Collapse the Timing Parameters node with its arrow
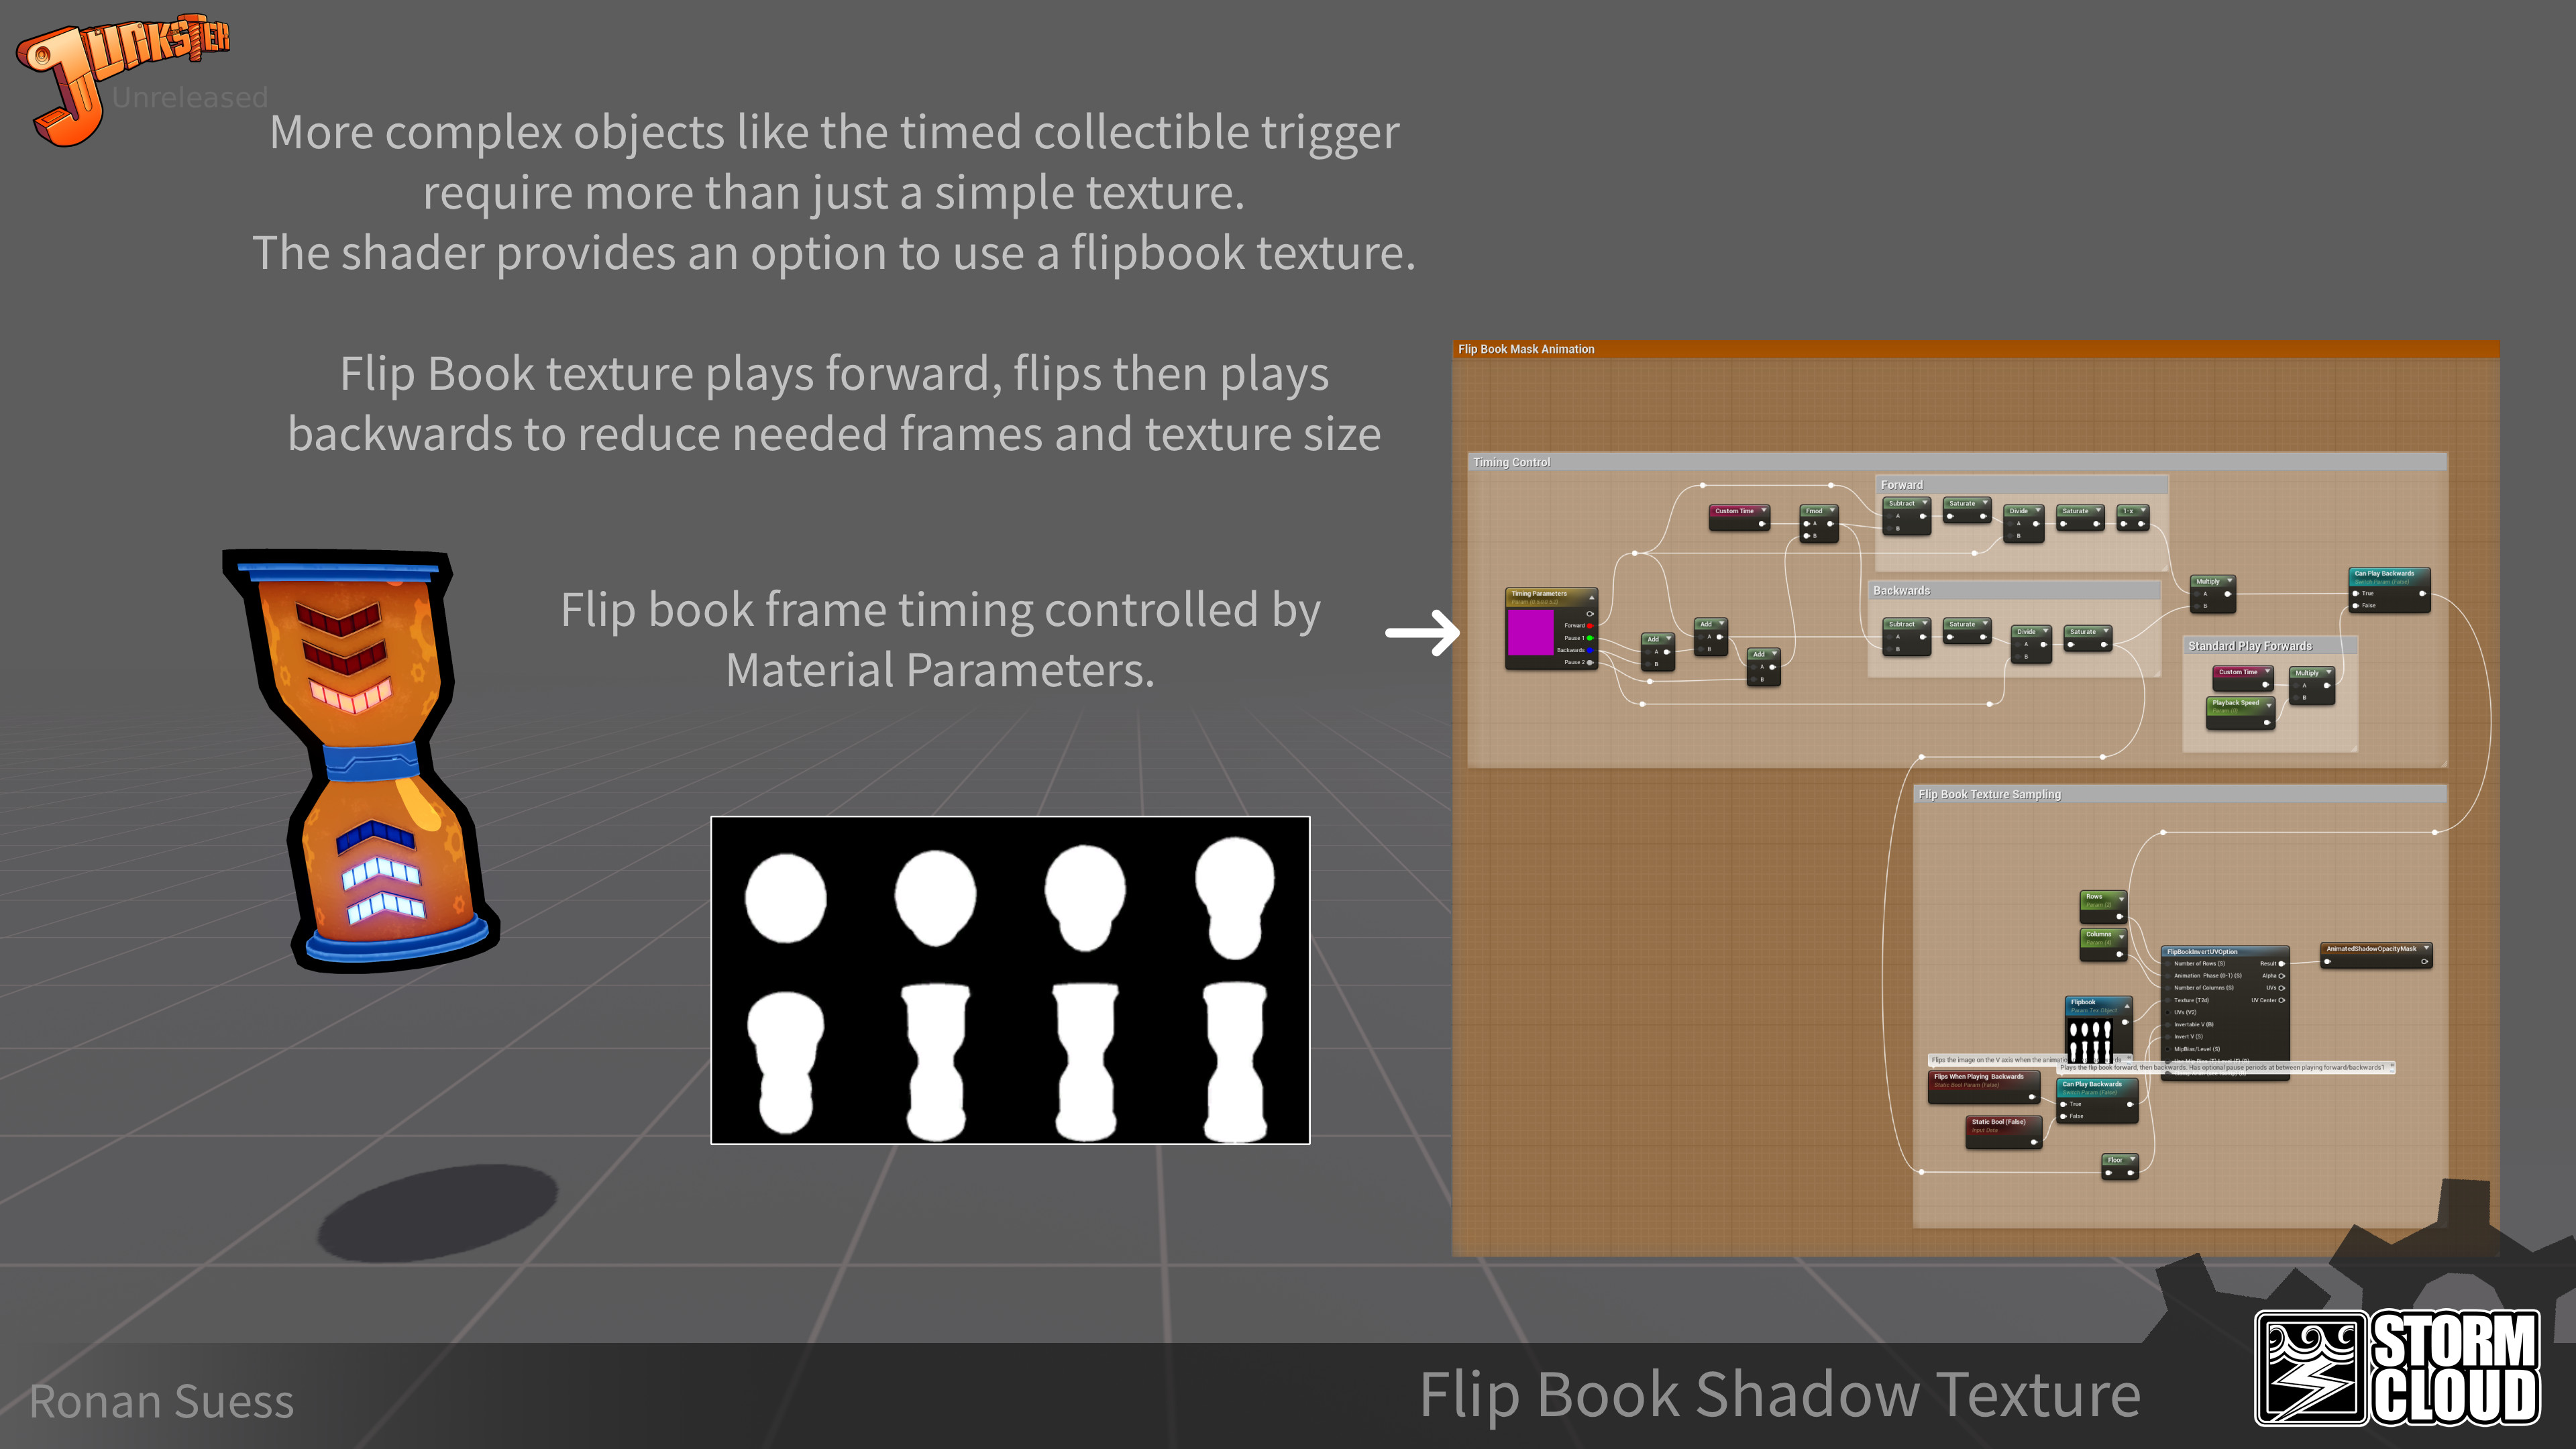Screen dimensions: 2576x1449 [1592, 598]
